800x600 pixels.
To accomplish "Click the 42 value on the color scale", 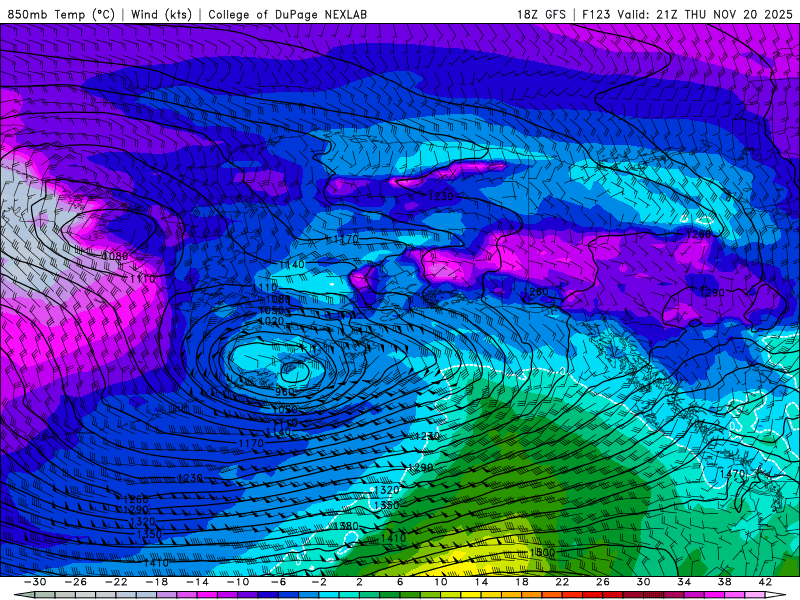I will tap(765, 582).
